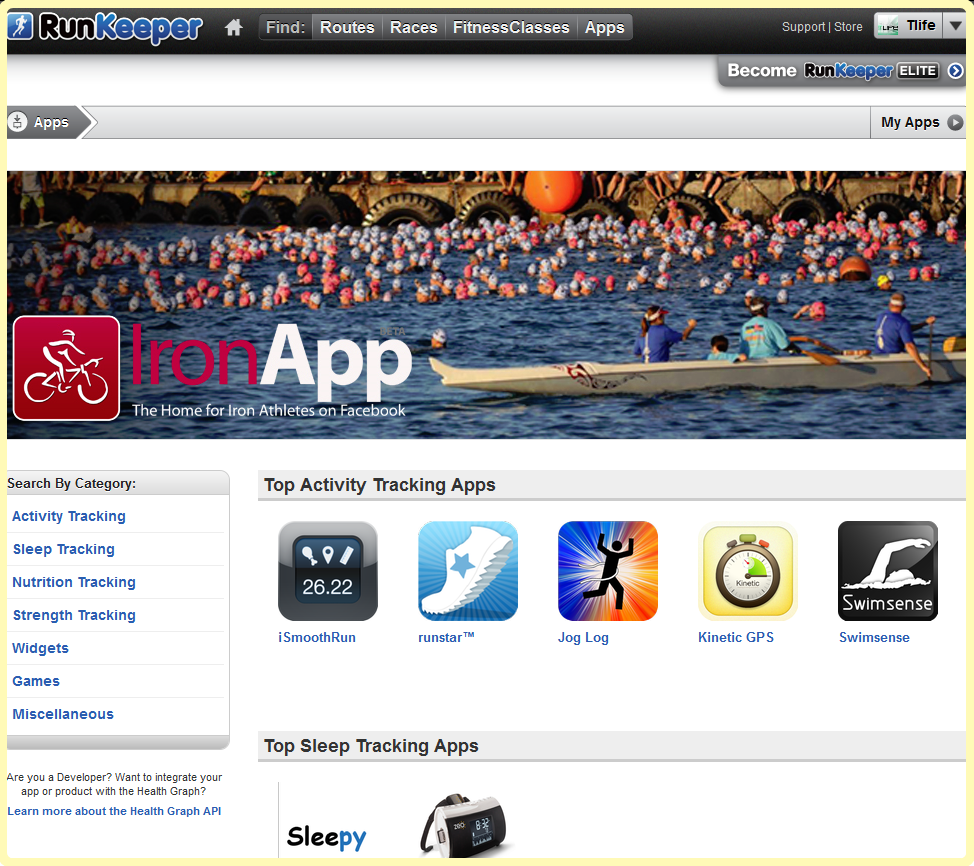Select Sleep Tracking category
Image resolution: width=974 pixels, height=866 pixels.
point(64,549)
